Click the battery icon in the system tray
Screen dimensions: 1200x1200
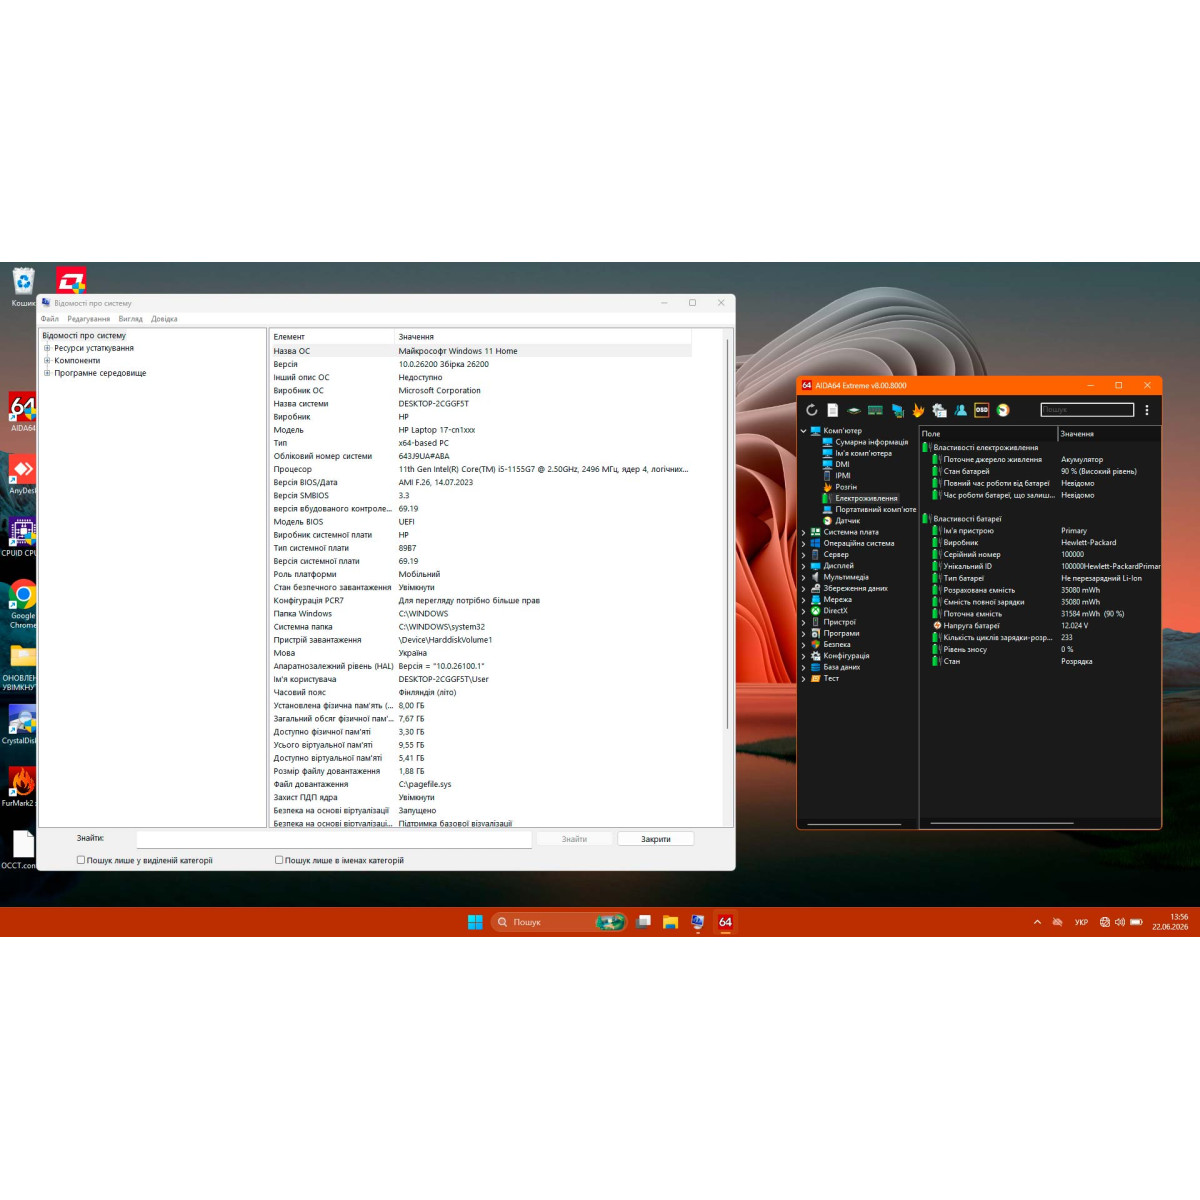click(x=1136, y=922)
